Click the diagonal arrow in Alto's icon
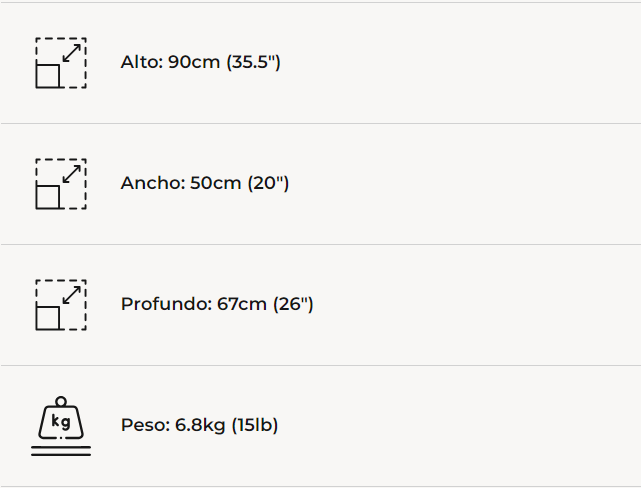Screen dimensions: 641x488 (71, 53)
